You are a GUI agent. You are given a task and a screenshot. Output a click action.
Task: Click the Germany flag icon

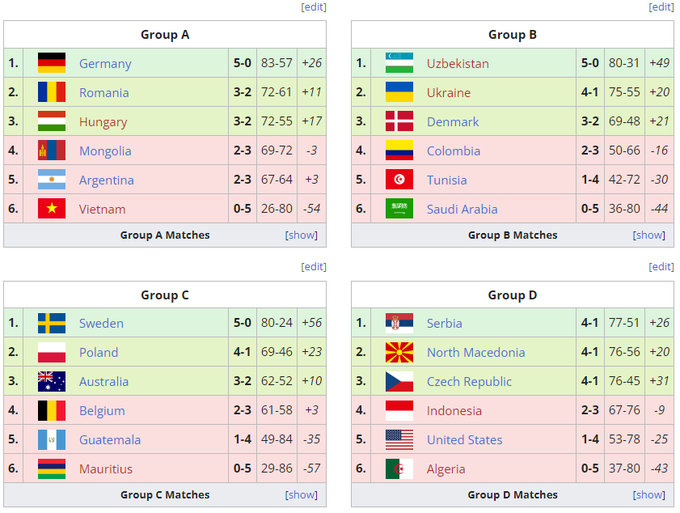[x=51, y=63]
